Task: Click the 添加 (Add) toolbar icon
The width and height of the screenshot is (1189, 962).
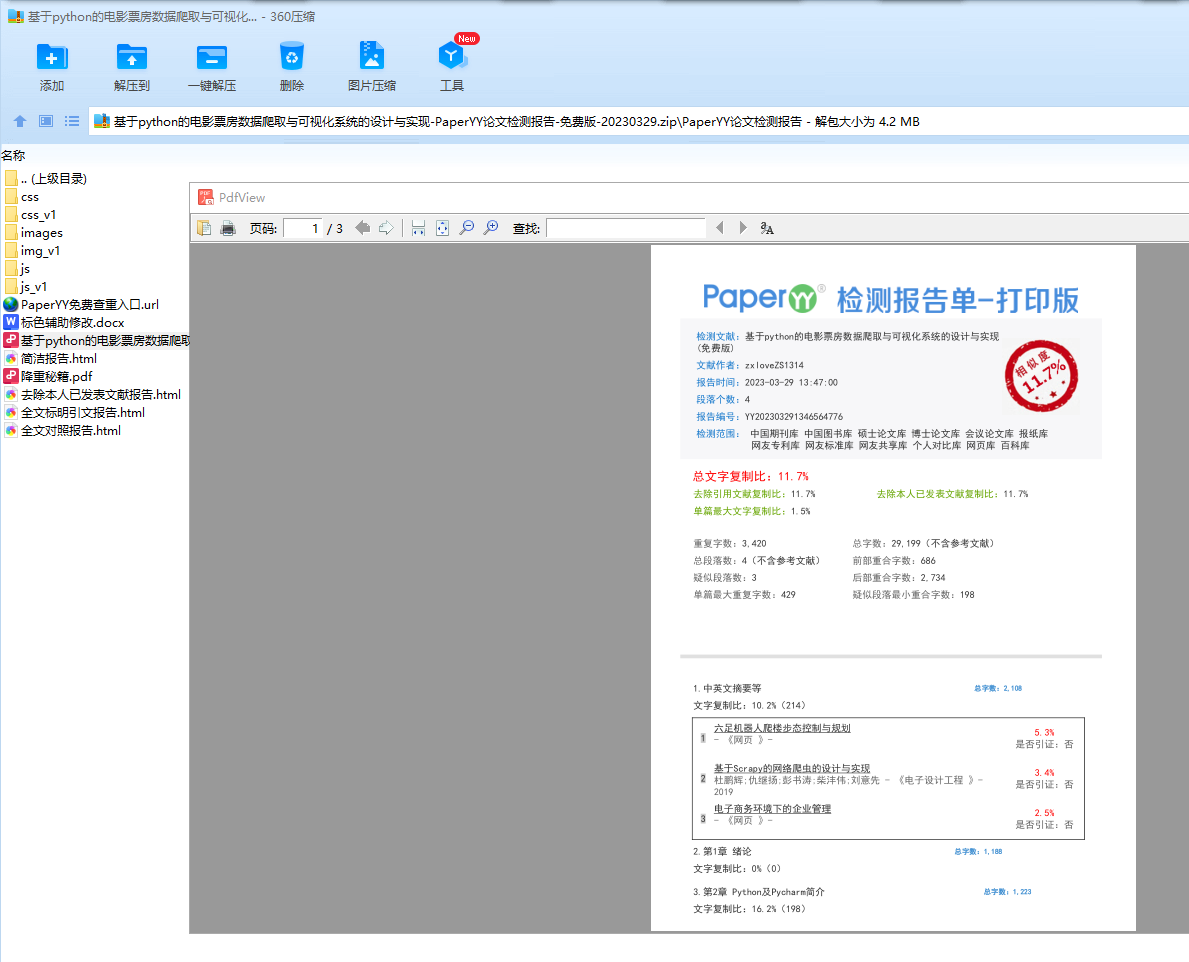Action: (x=52, y=58)
